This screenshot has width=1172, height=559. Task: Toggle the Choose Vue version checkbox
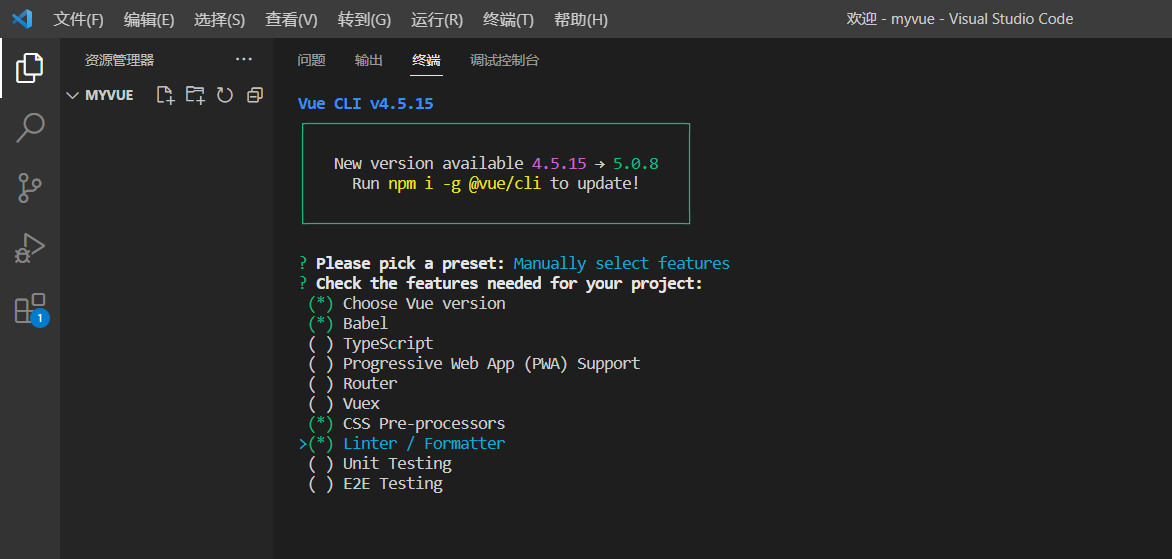[x=321, y=303]
